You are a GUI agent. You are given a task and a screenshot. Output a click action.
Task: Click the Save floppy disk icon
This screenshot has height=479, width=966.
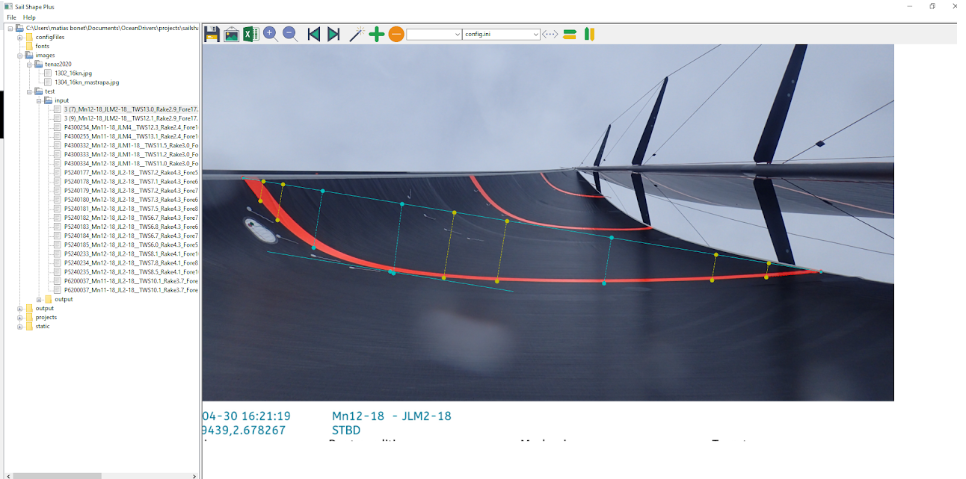tap(211, 34)
